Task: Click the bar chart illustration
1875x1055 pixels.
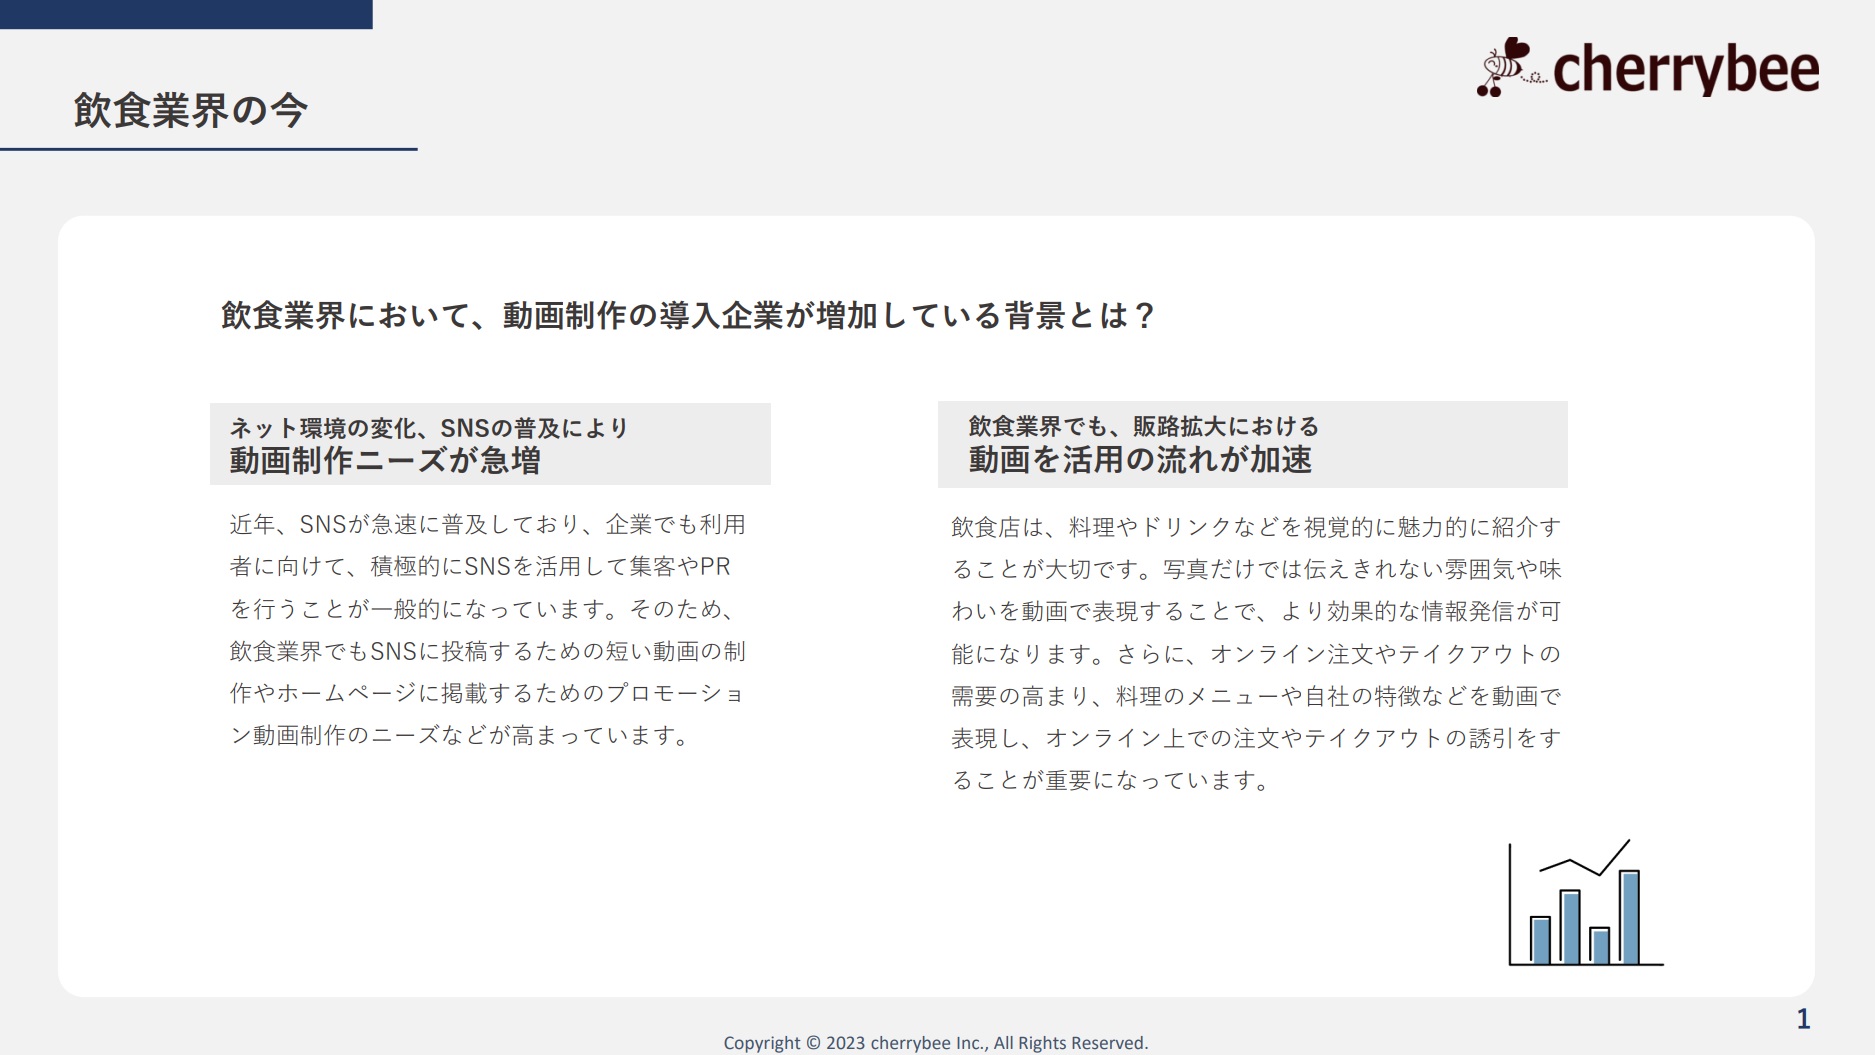Action: (x=1585, y=905)
